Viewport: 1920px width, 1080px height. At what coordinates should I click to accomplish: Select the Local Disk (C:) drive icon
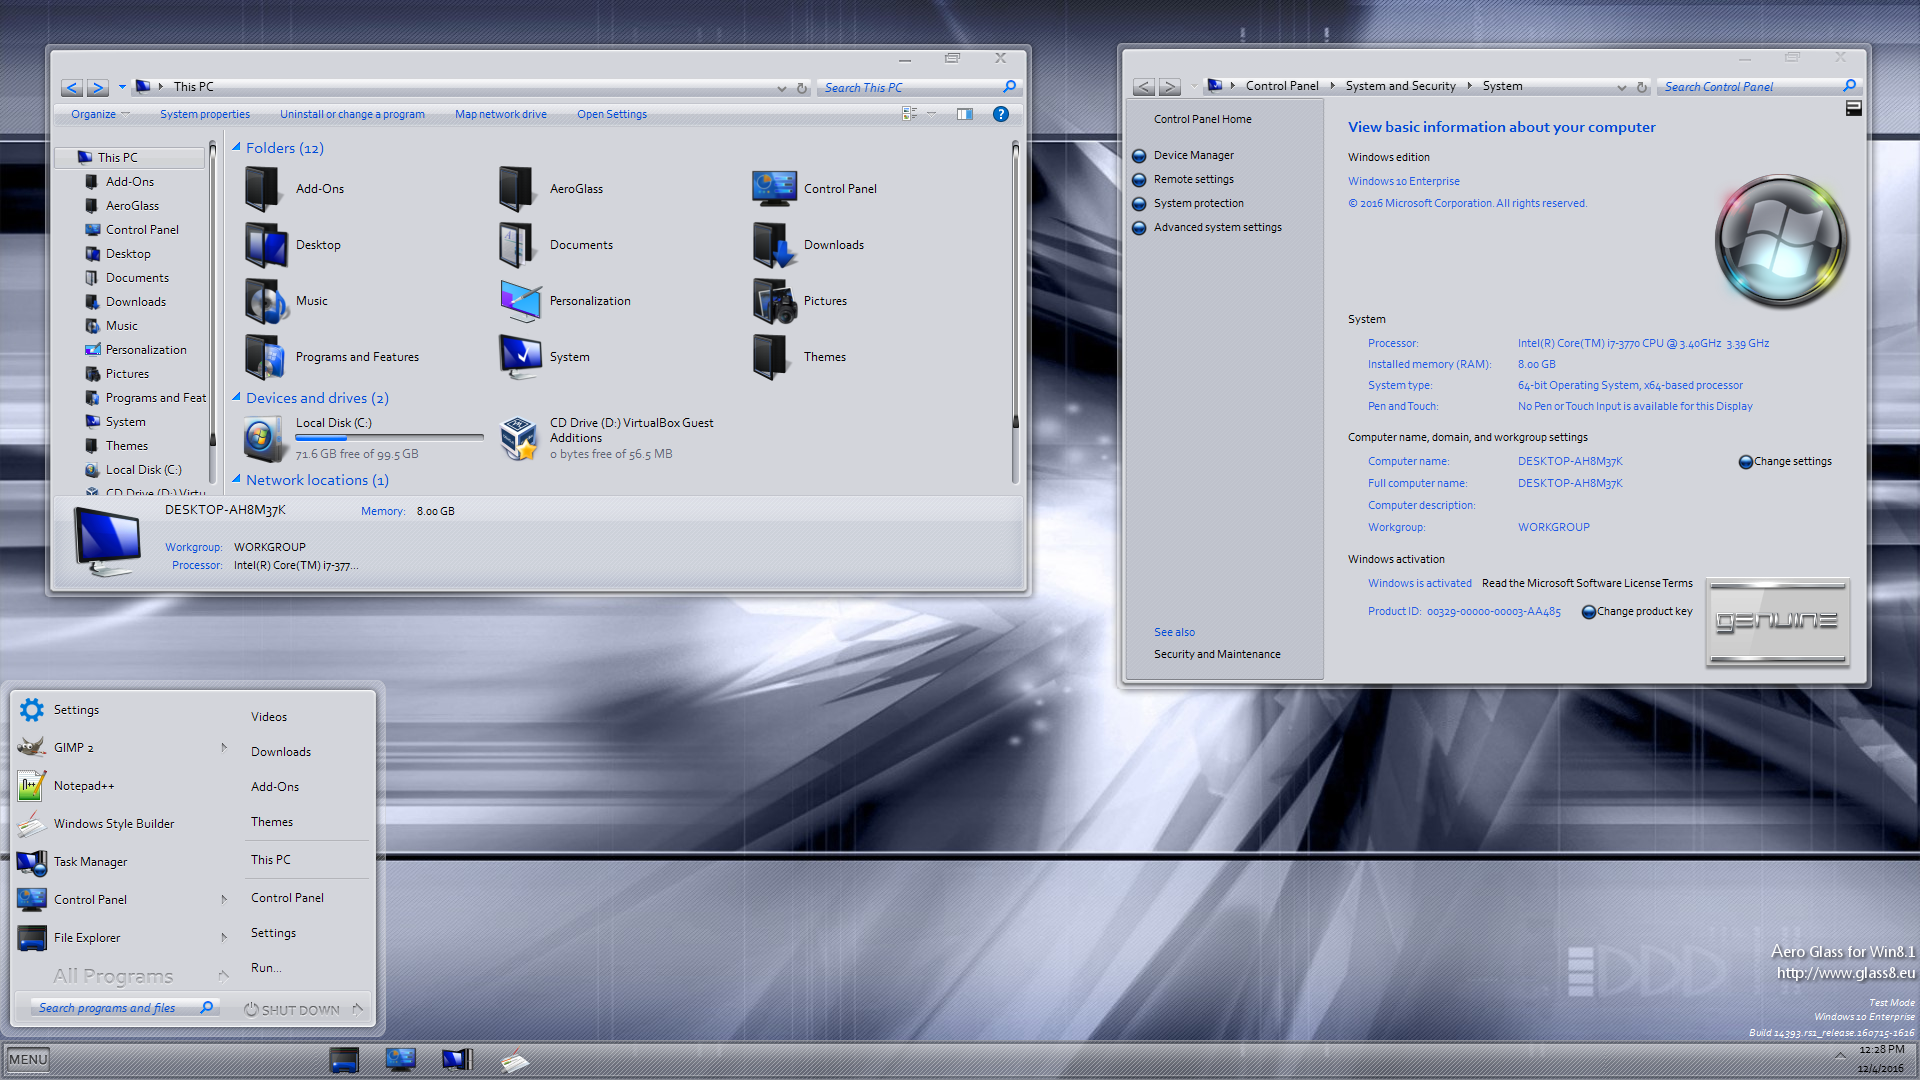[x=264, y=438]
